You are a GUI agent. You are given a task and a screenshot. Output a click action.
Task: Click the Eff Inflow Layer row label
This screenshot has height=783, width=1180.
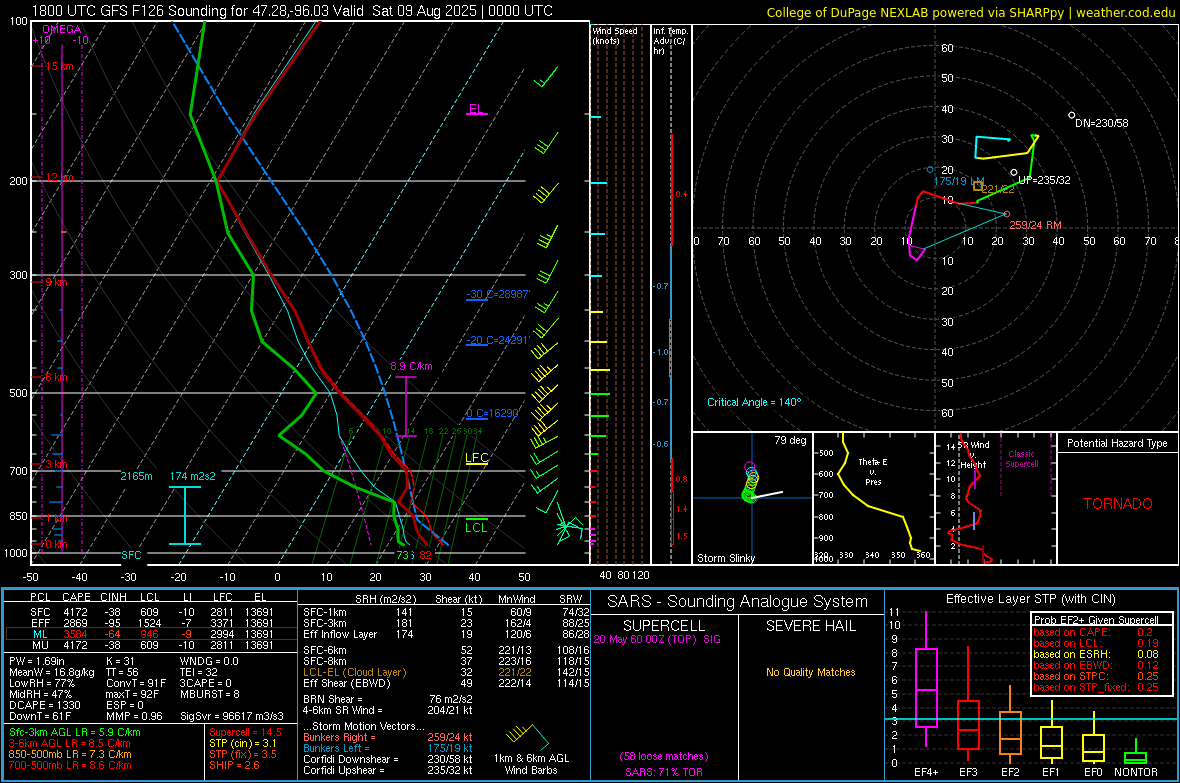click(x=340, y=634)
